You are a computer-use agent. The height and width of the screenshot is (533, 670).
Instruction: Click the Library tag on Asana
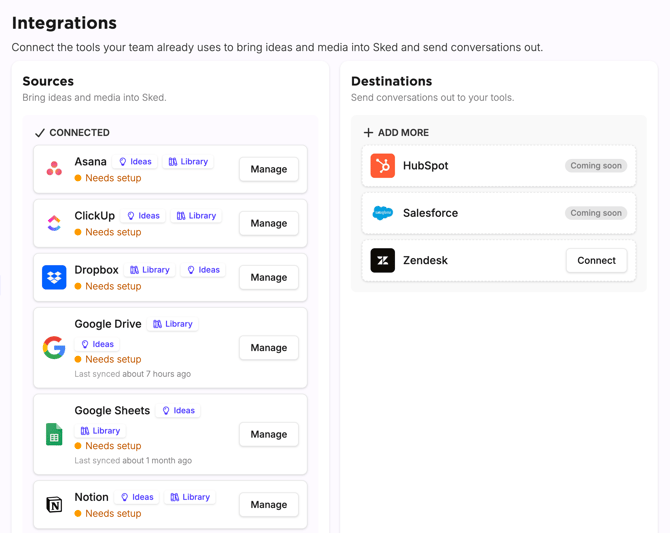pyautogui.click(x=188, y=162)
